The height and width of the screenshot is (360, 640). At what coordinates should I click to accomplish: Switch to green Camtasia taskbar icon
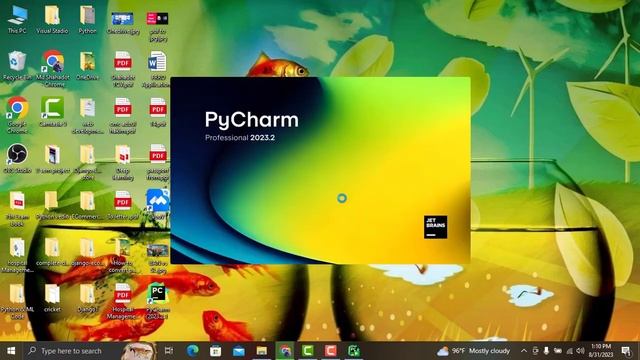(x=308, y=351)
